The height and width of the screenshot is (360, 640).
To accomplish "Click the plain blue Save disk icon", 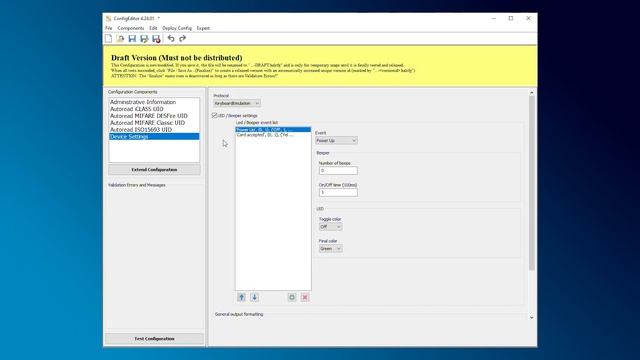I will coord(132,38).
